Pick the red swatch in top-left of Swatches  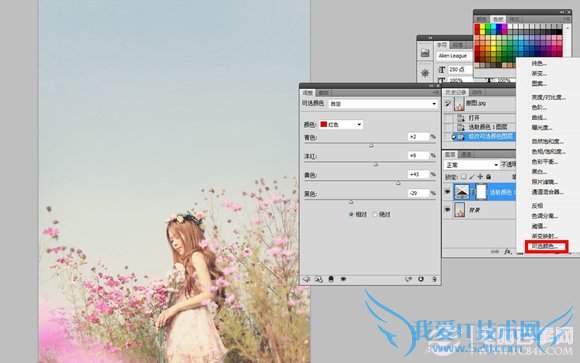point(477,27)
